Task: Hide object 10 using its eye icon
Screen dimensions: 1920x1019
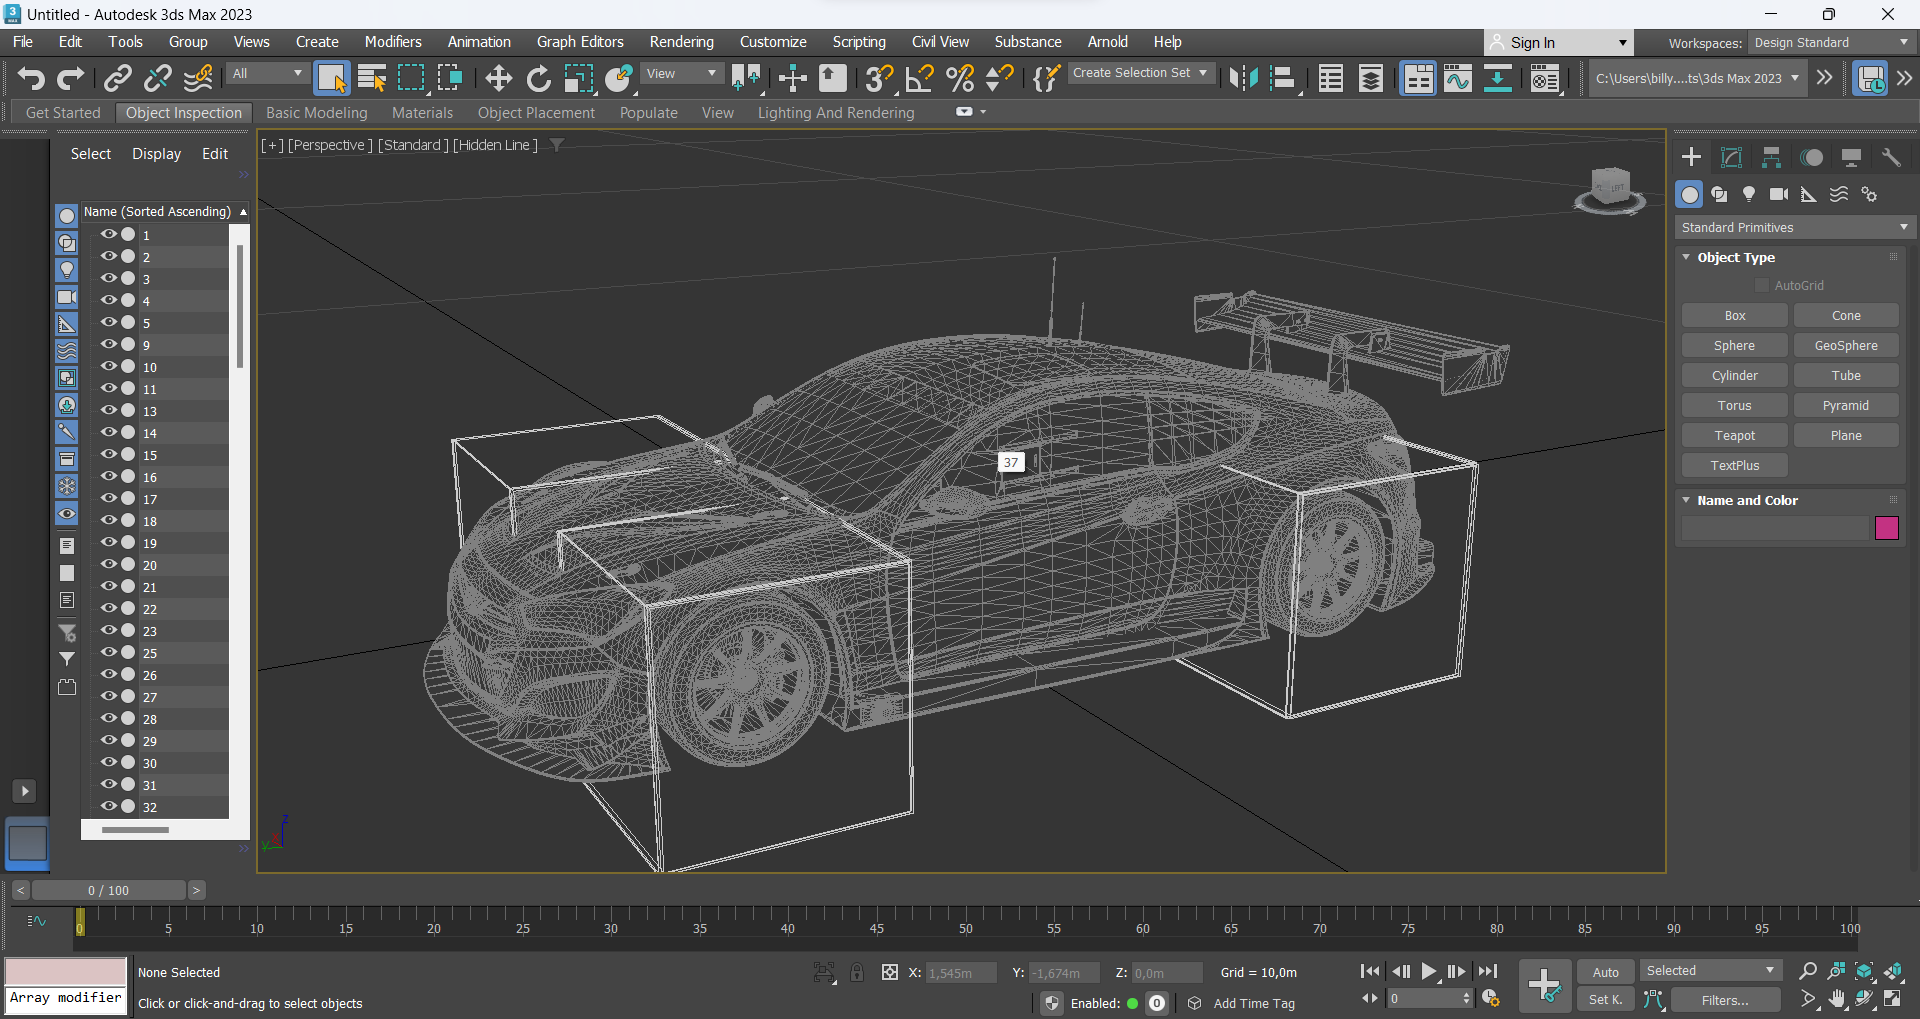Action: pos(108,367)
